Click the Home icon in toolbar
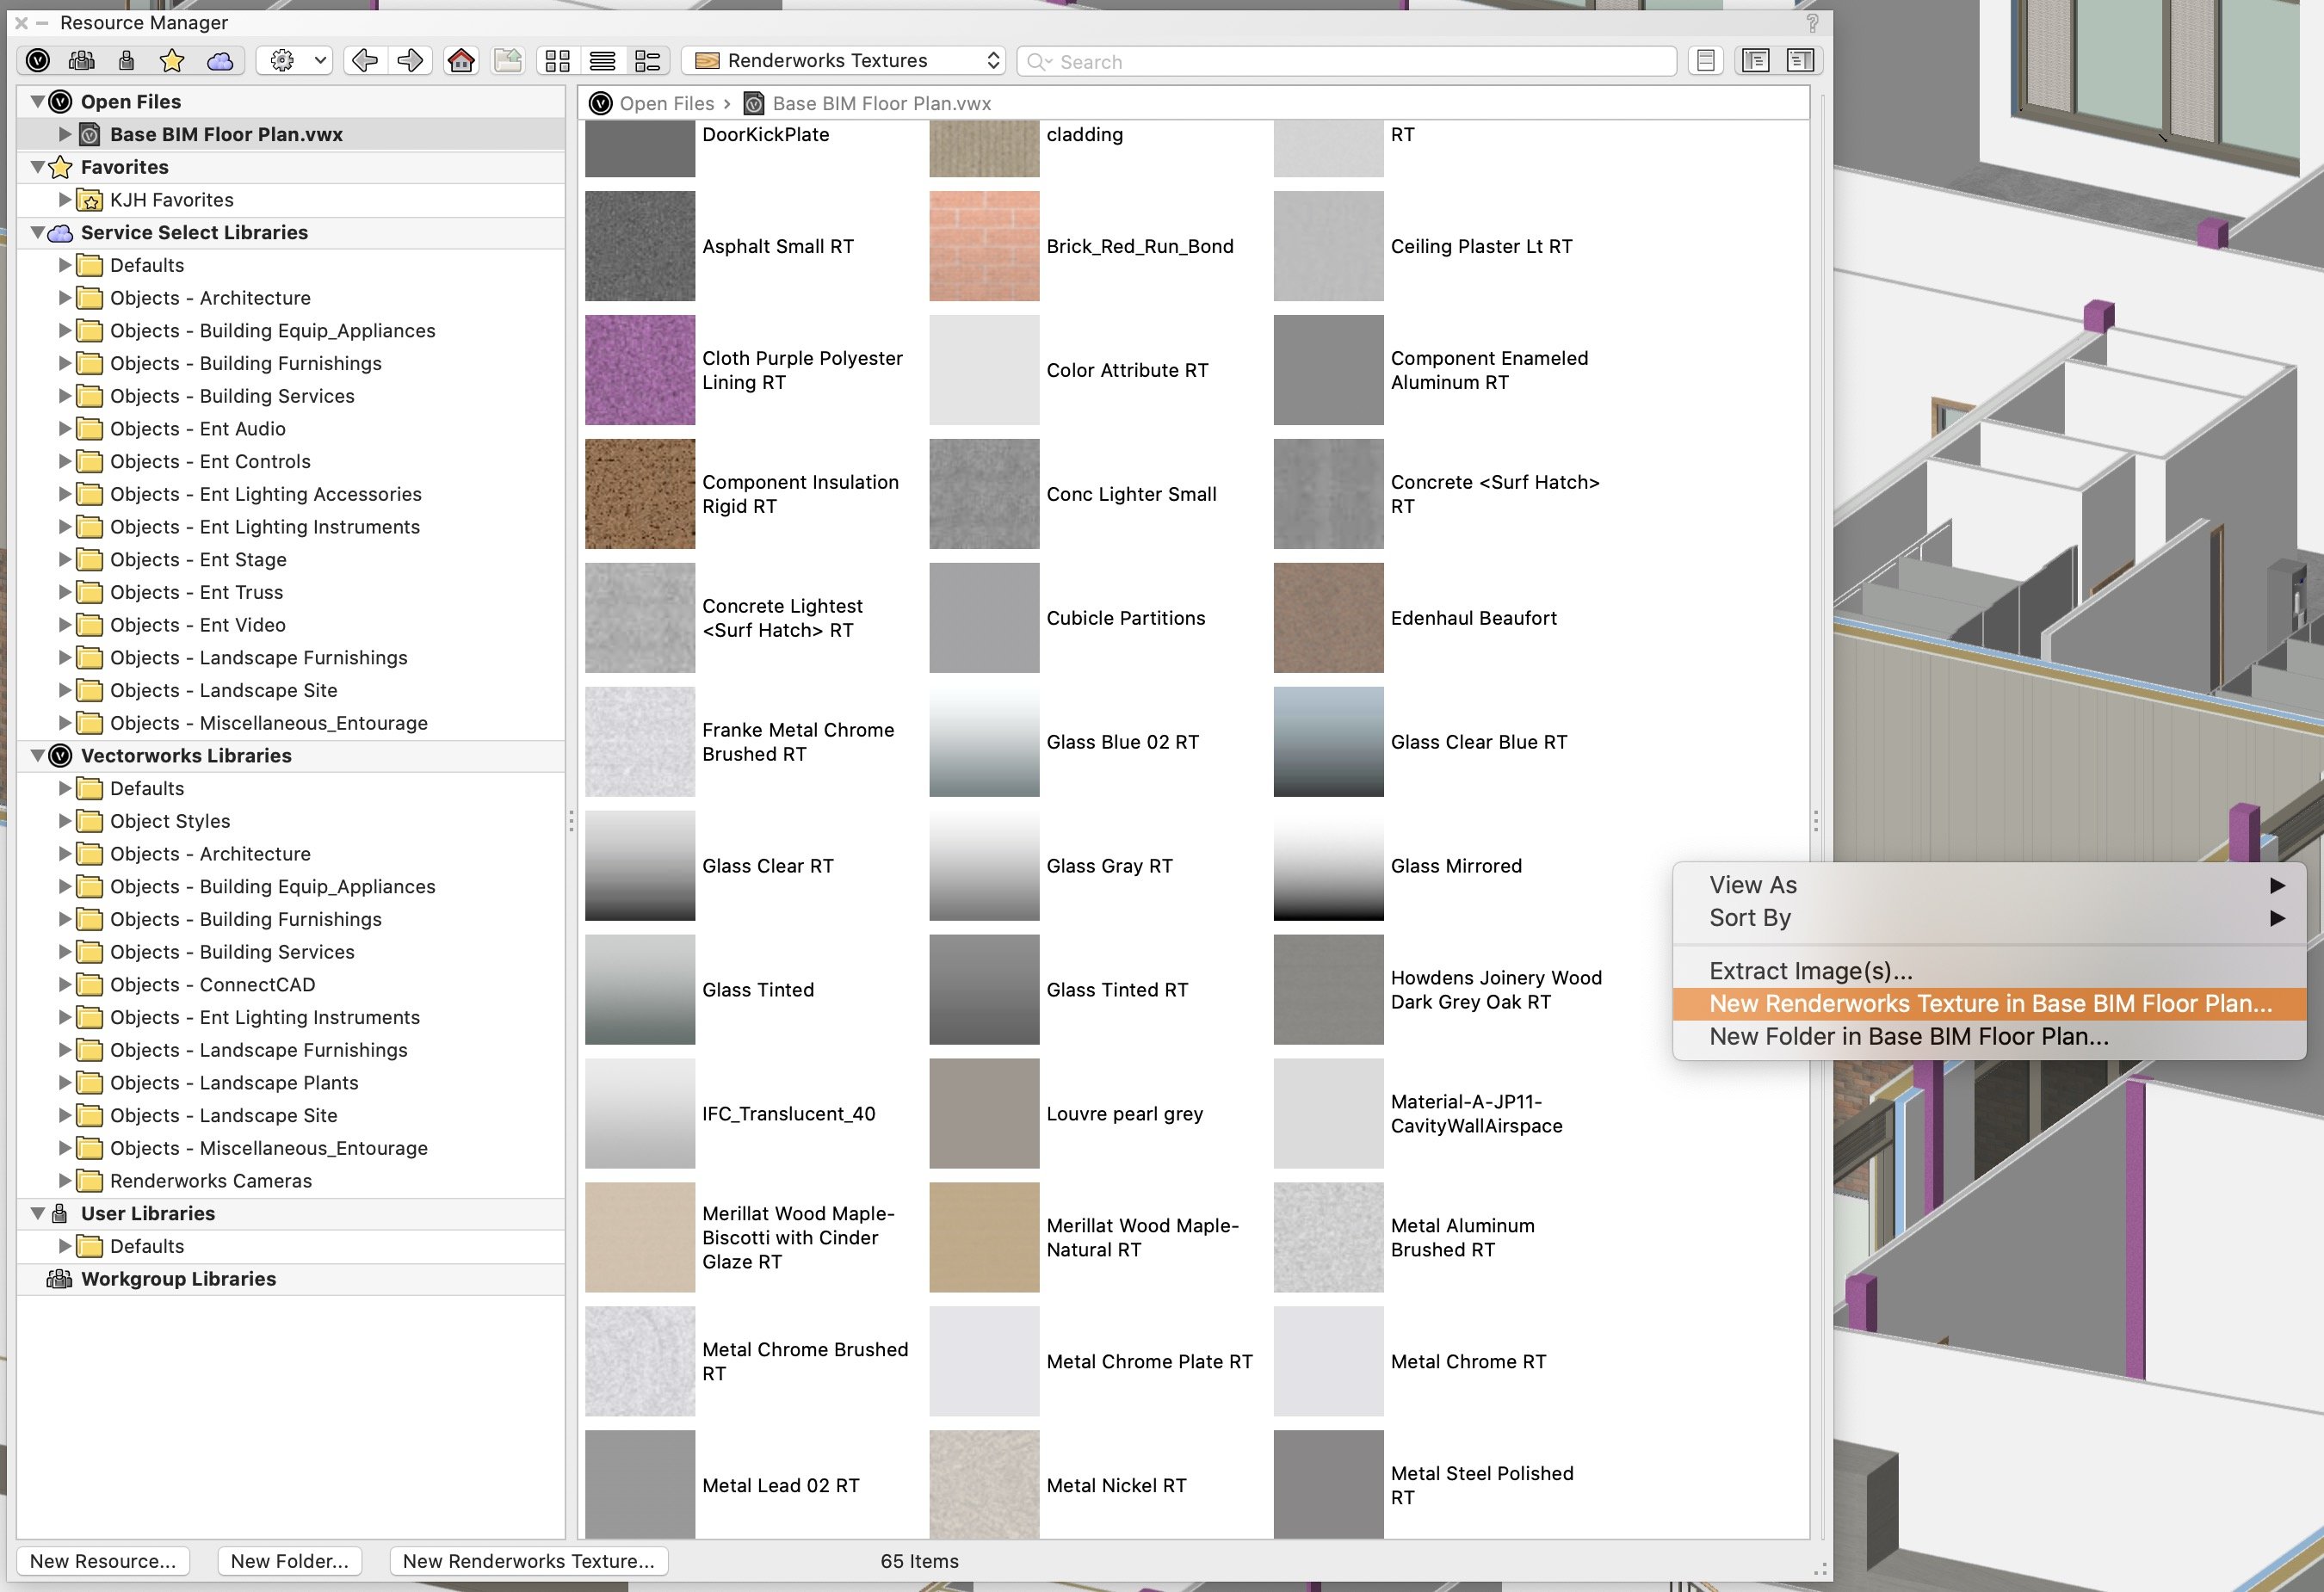Screen dimensions: 2324x1592 pyautogui.click(x=461, y=61)
